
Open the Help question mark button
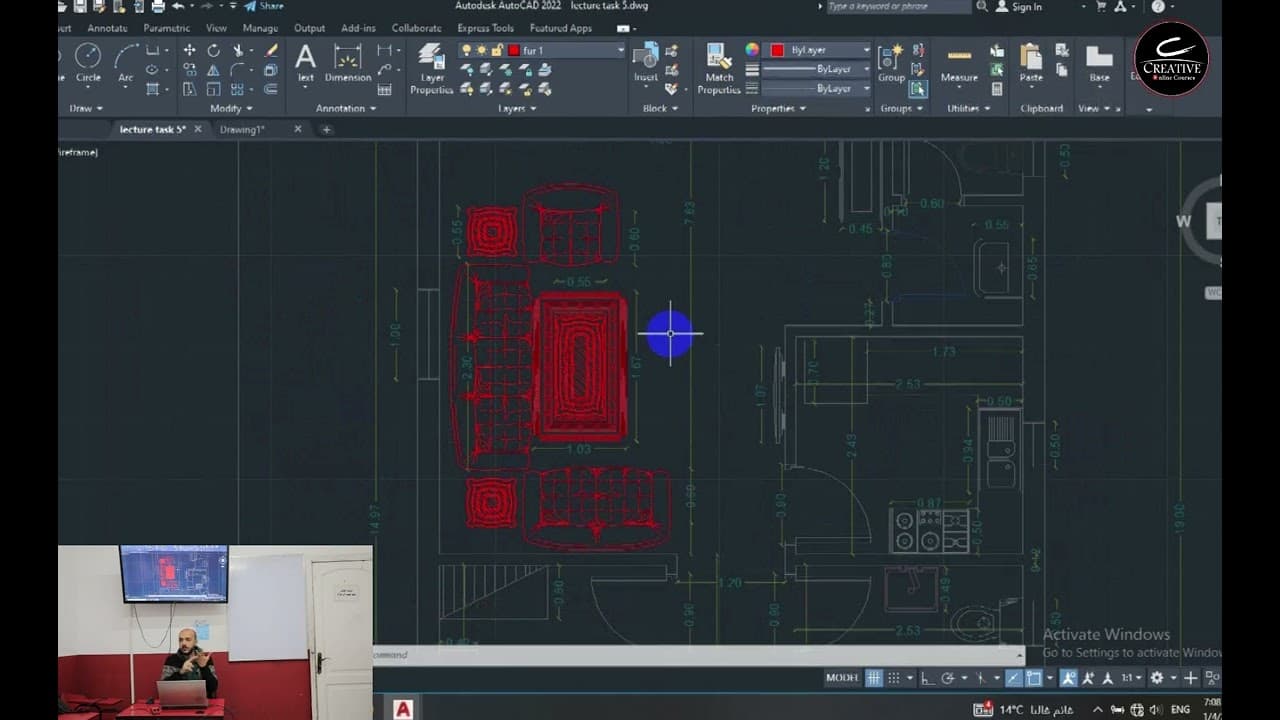(x=1158, y=6)
